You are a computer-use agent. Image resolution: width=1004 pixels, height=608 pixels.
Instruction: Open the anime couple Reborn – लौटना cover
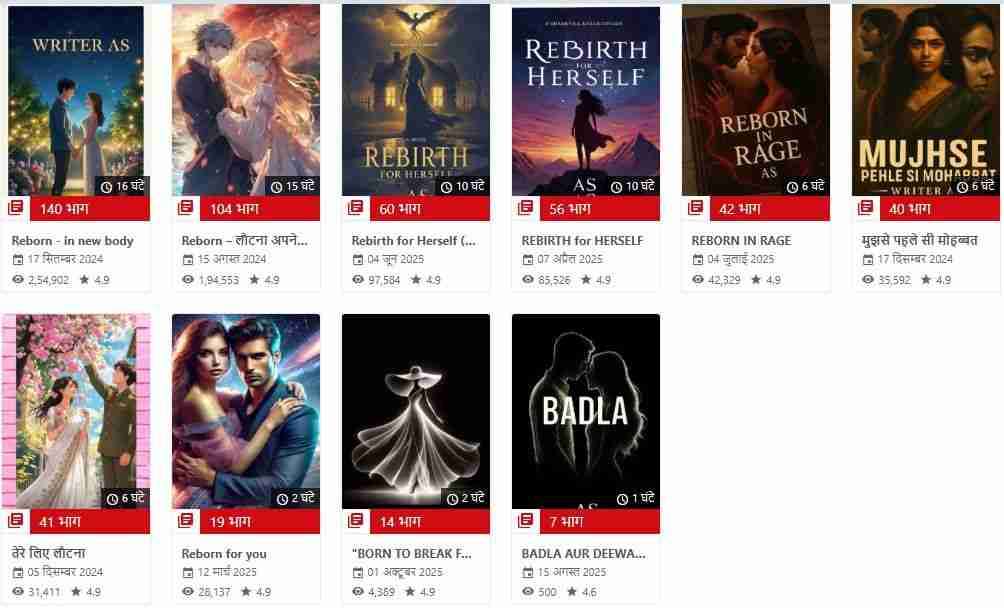pos(246,100)
